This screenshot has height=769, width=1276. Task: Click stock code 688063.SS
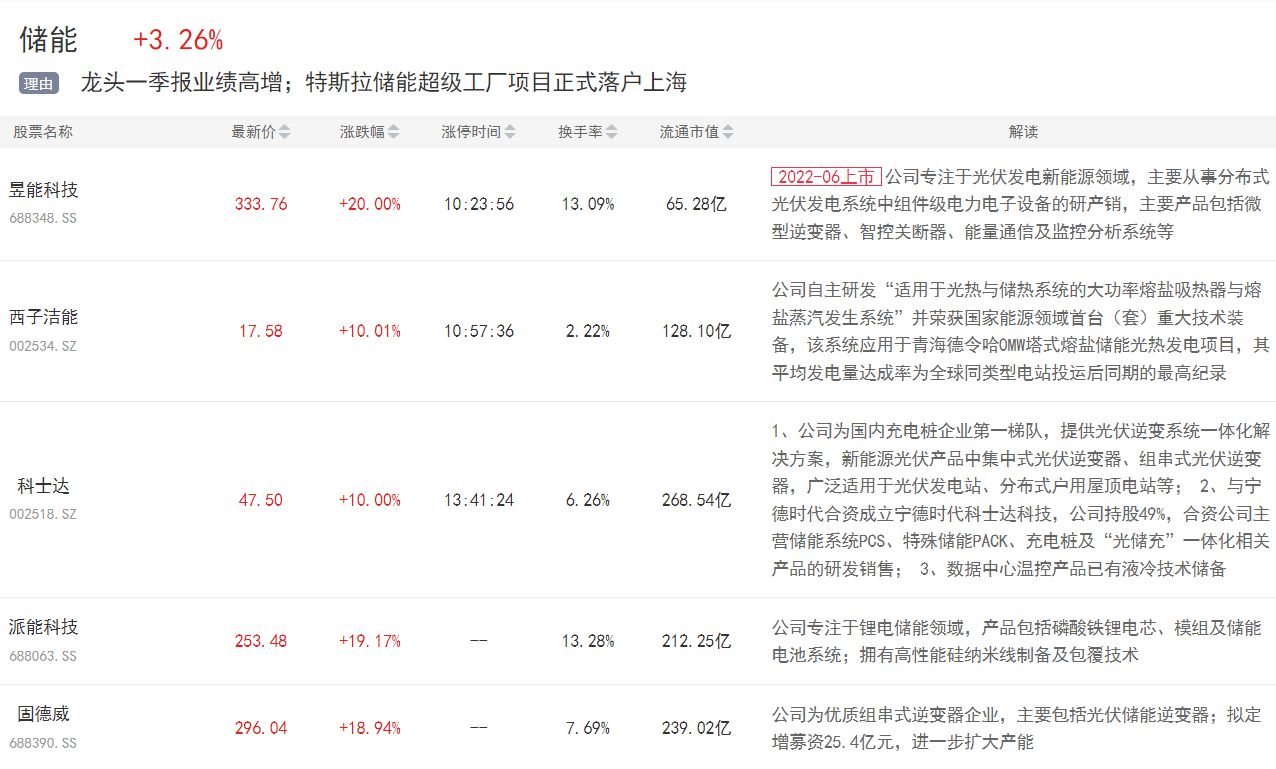click(x=43, y=656)
